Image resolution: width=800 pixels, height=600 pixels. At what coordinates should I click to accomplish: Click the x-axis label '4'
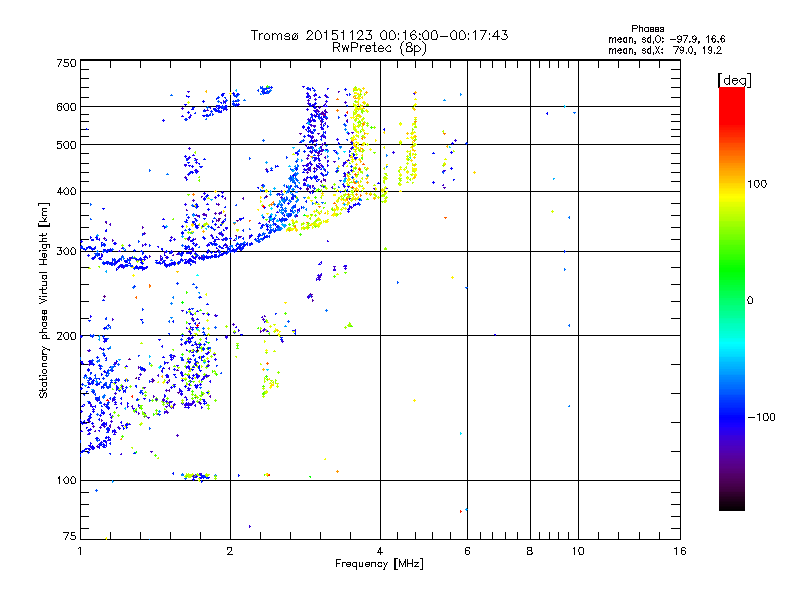pyautogui.click(x=380, y=551)
